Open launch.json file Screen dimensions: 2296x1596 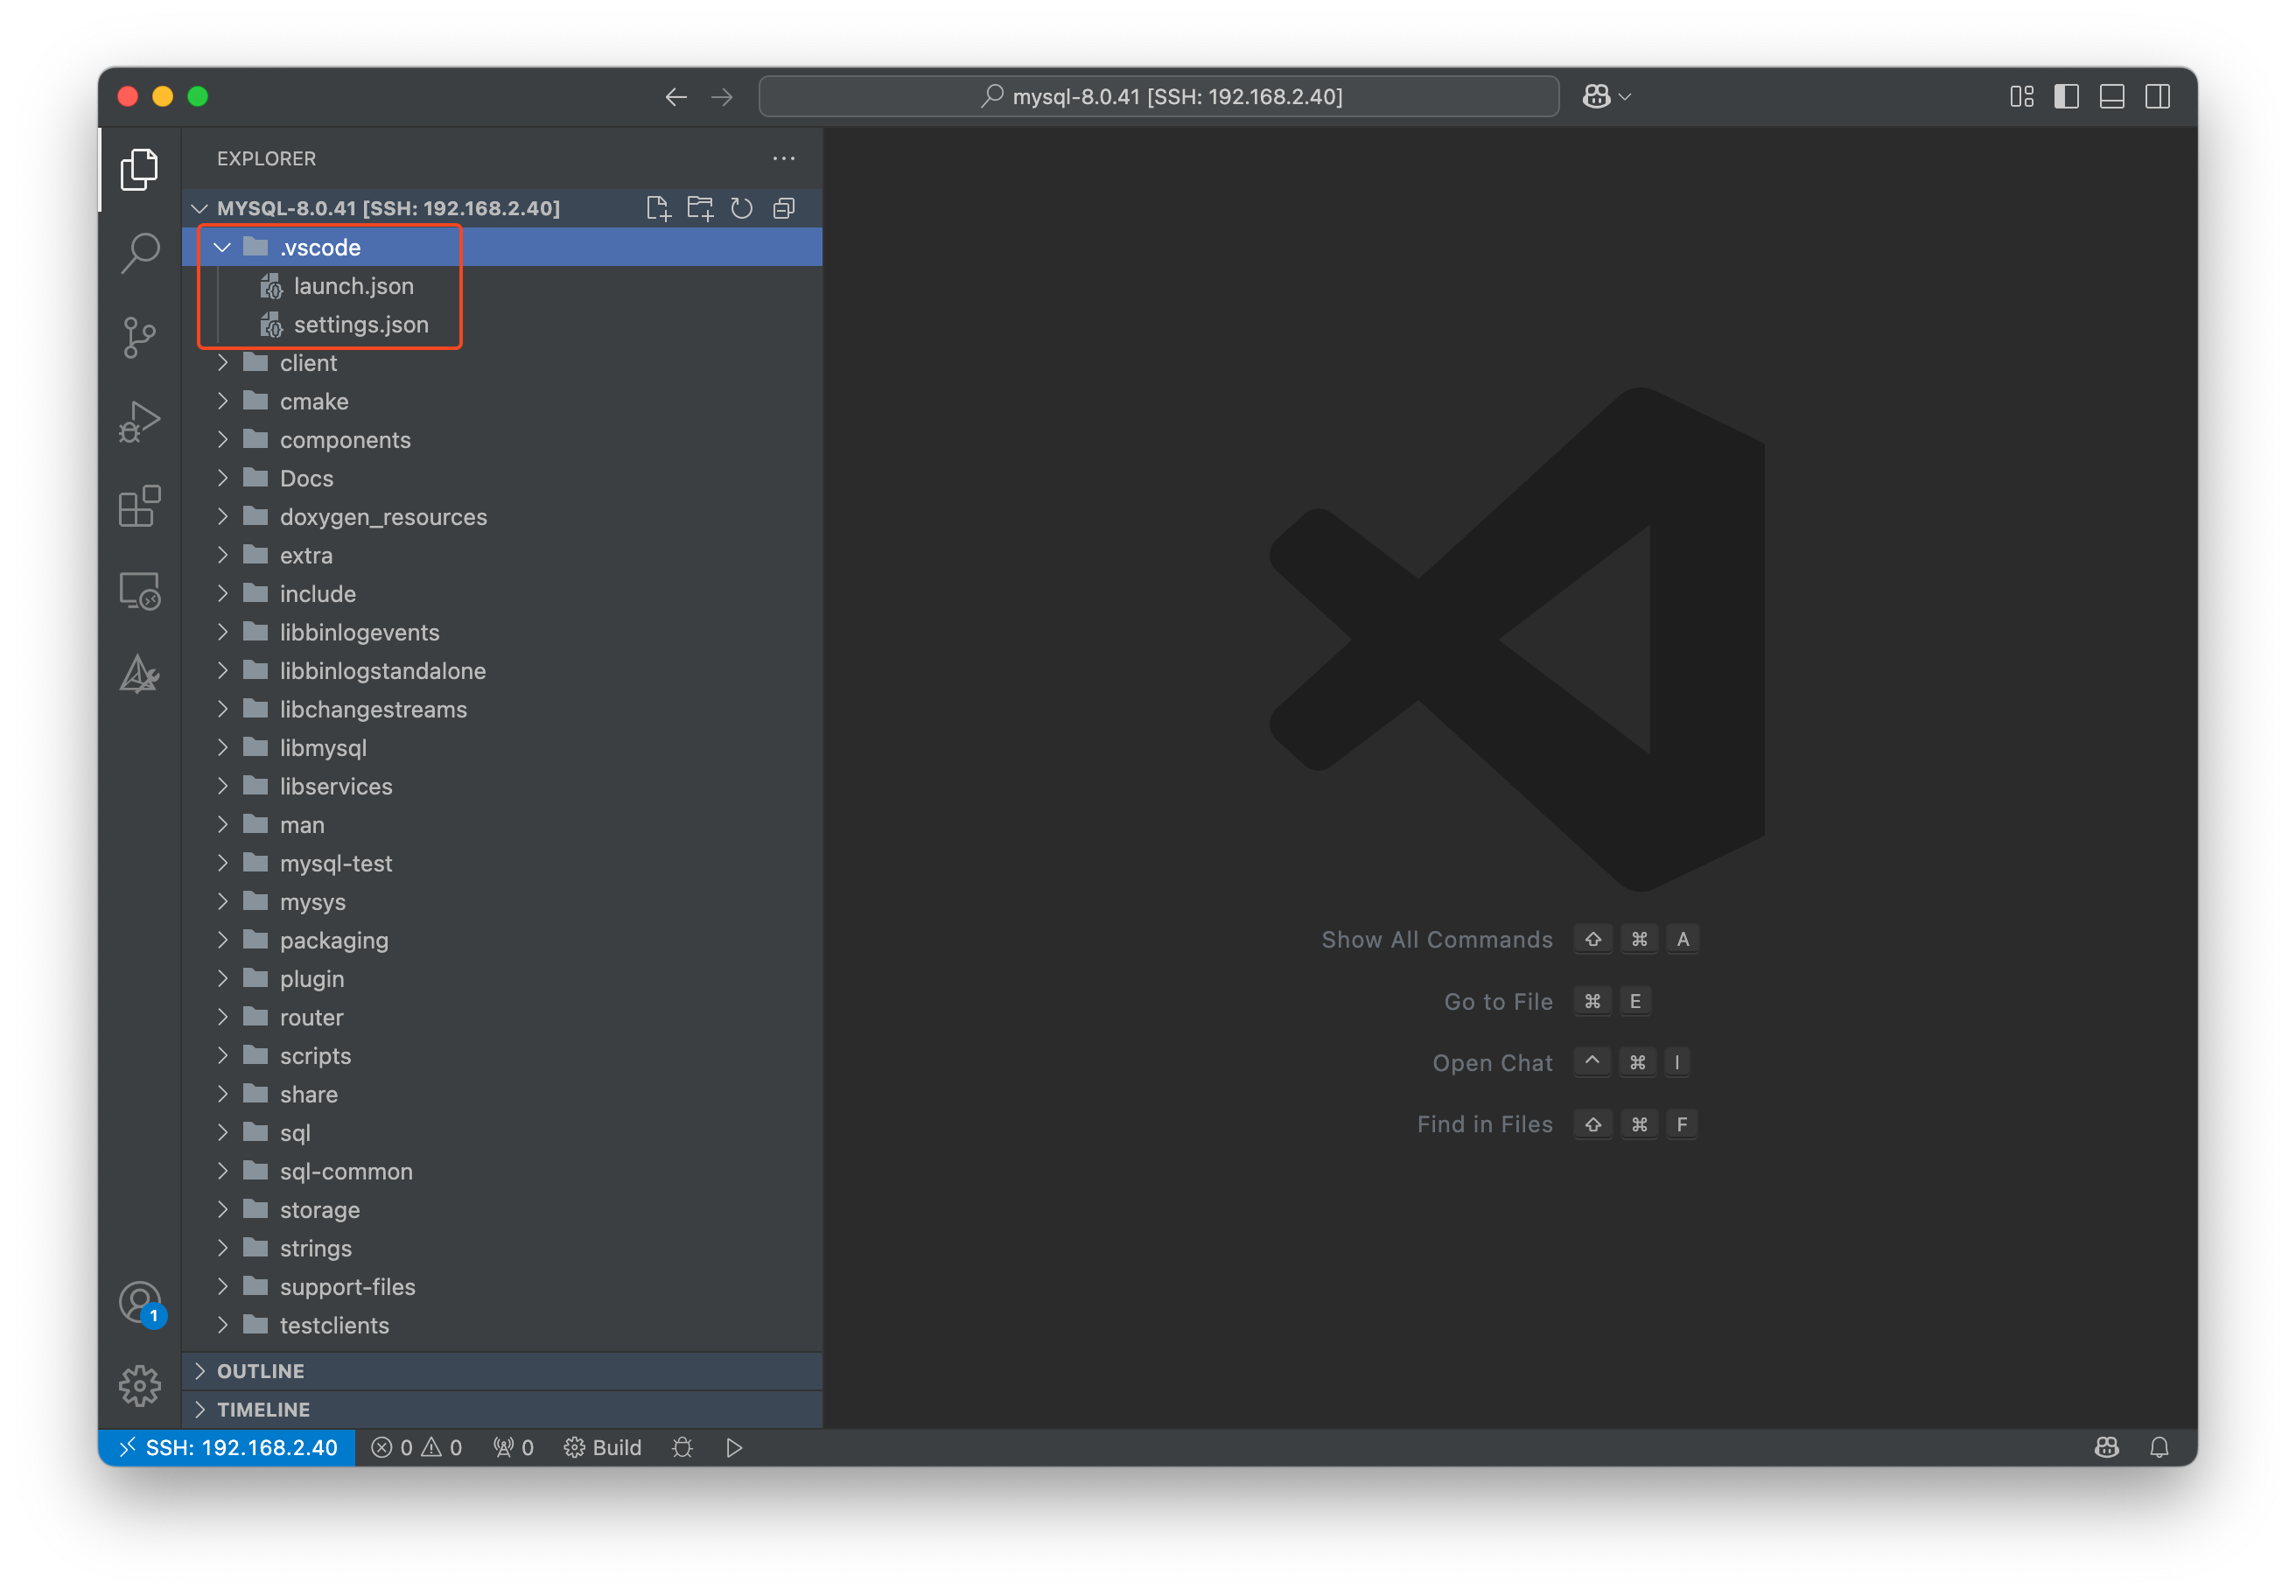(x=502, y=286)
